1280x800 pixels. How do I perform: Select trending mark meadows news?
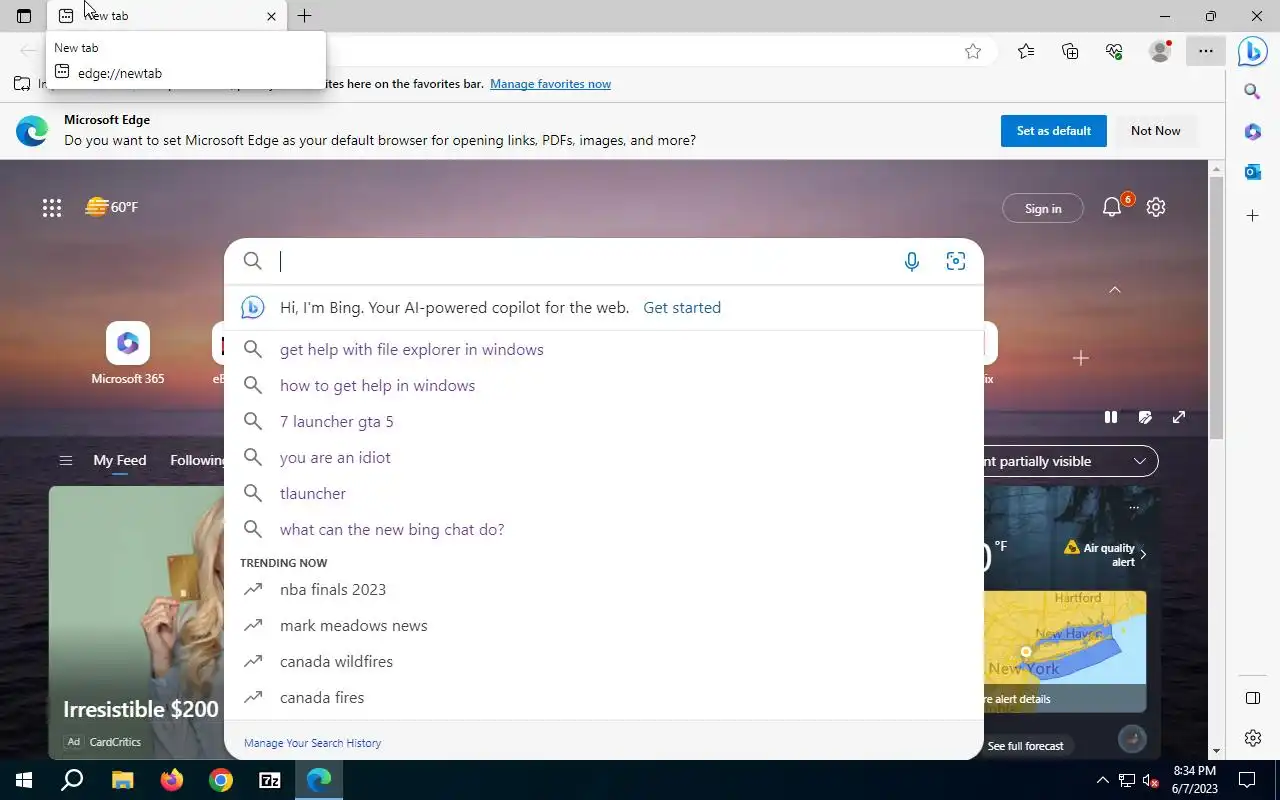click(604, 626)
